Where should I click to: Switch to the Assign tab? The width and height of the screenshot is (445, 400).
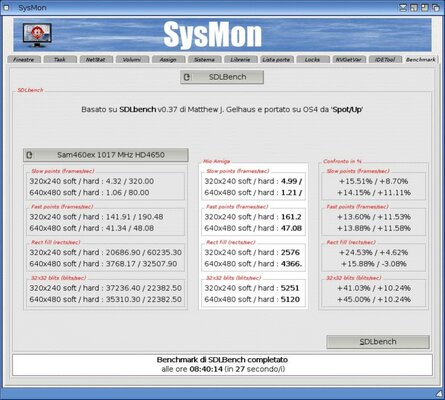click(168, 59)
